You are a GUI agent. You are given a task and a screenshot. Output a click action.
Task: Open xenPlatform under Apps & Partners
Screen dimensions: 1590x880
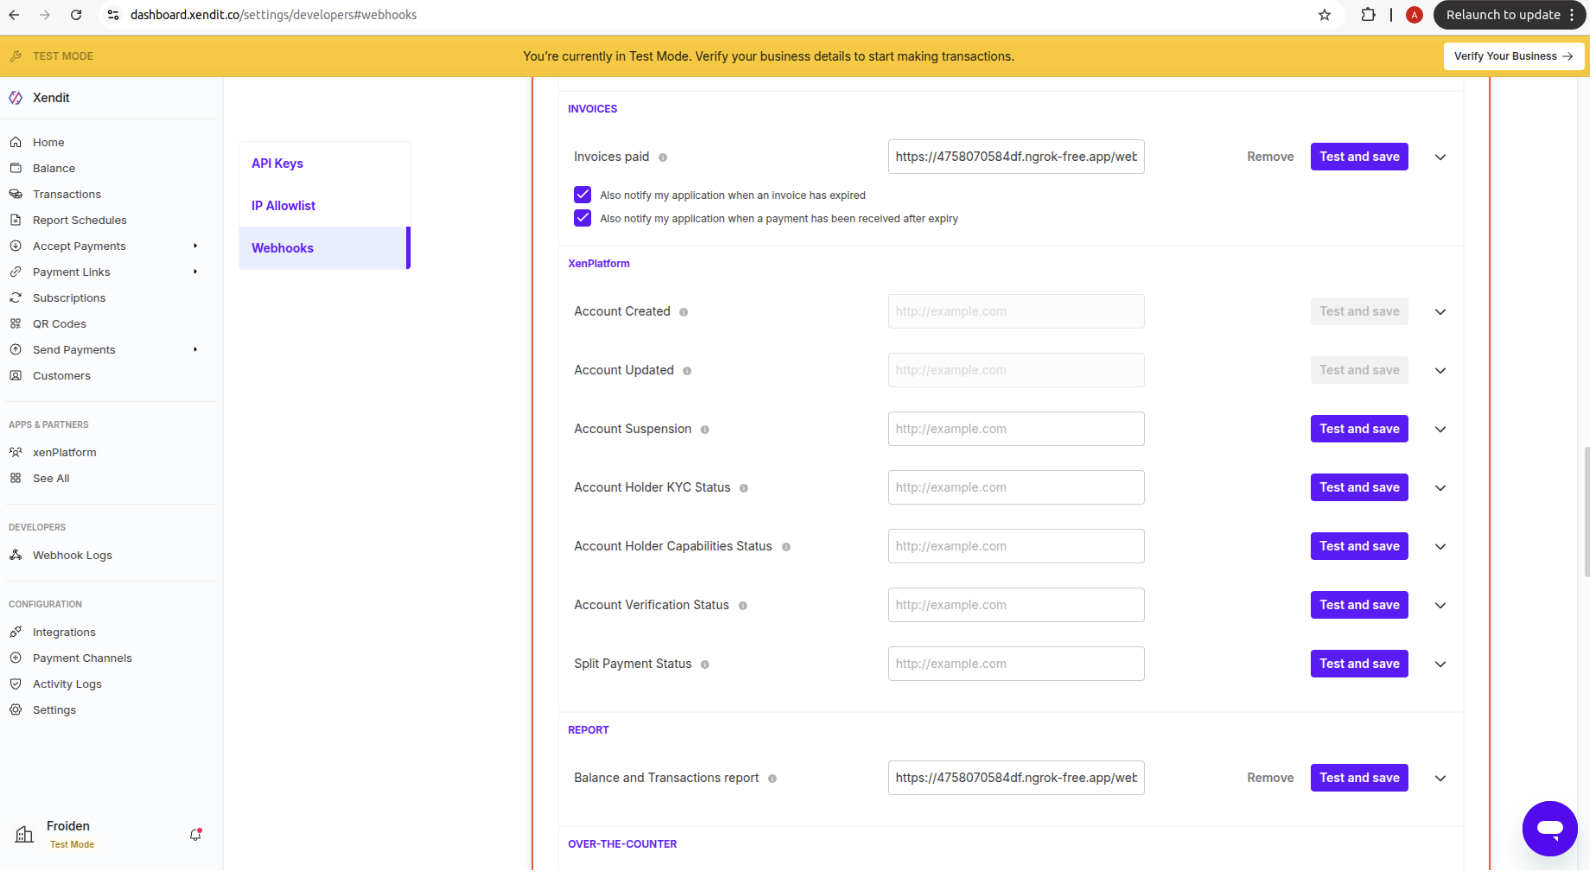(x=64, y=452)
